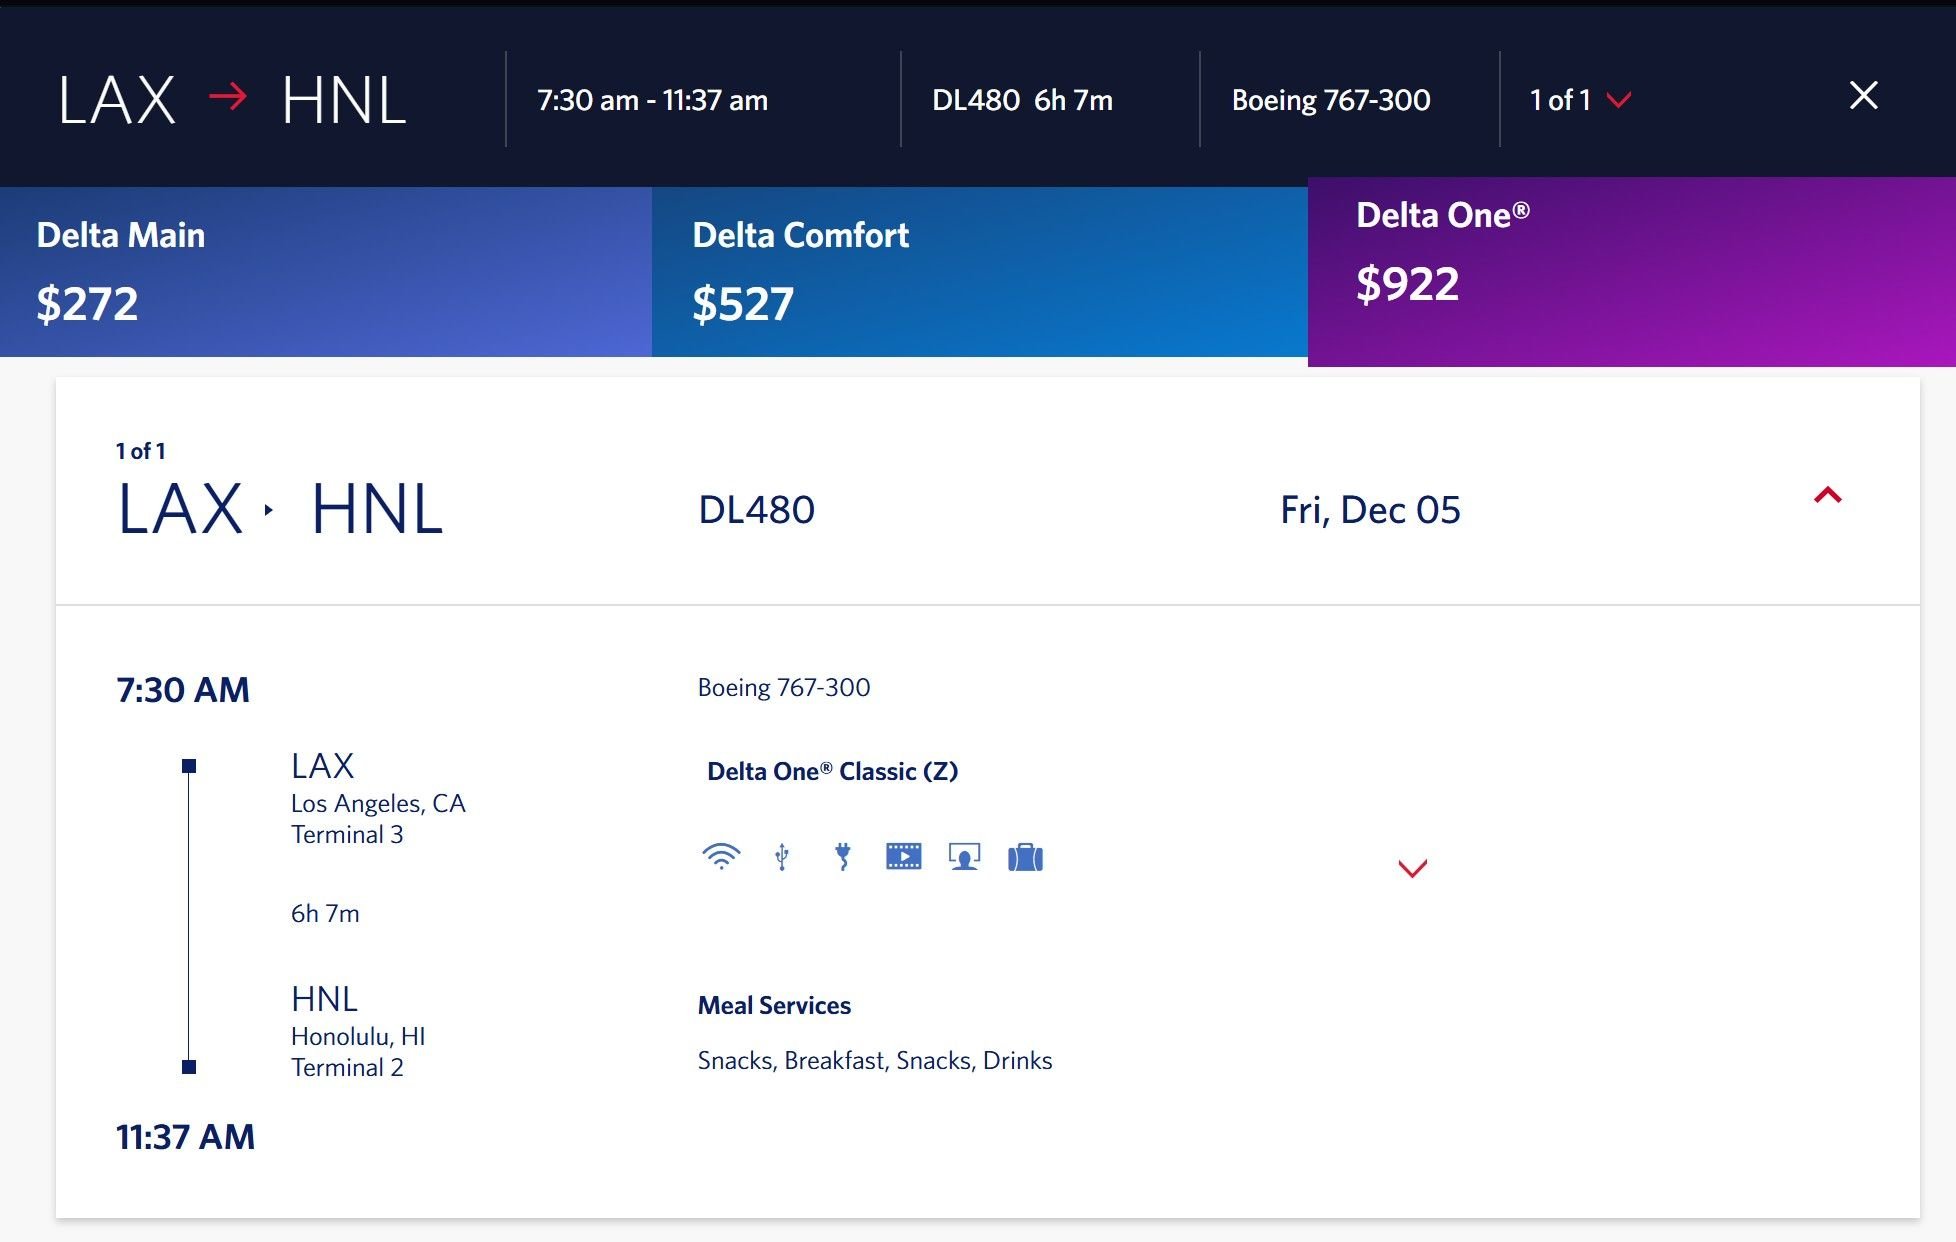Click the DL480 flight number in segment header
This screenshot has width=1956, height=1242.
[x=756, y=510]
